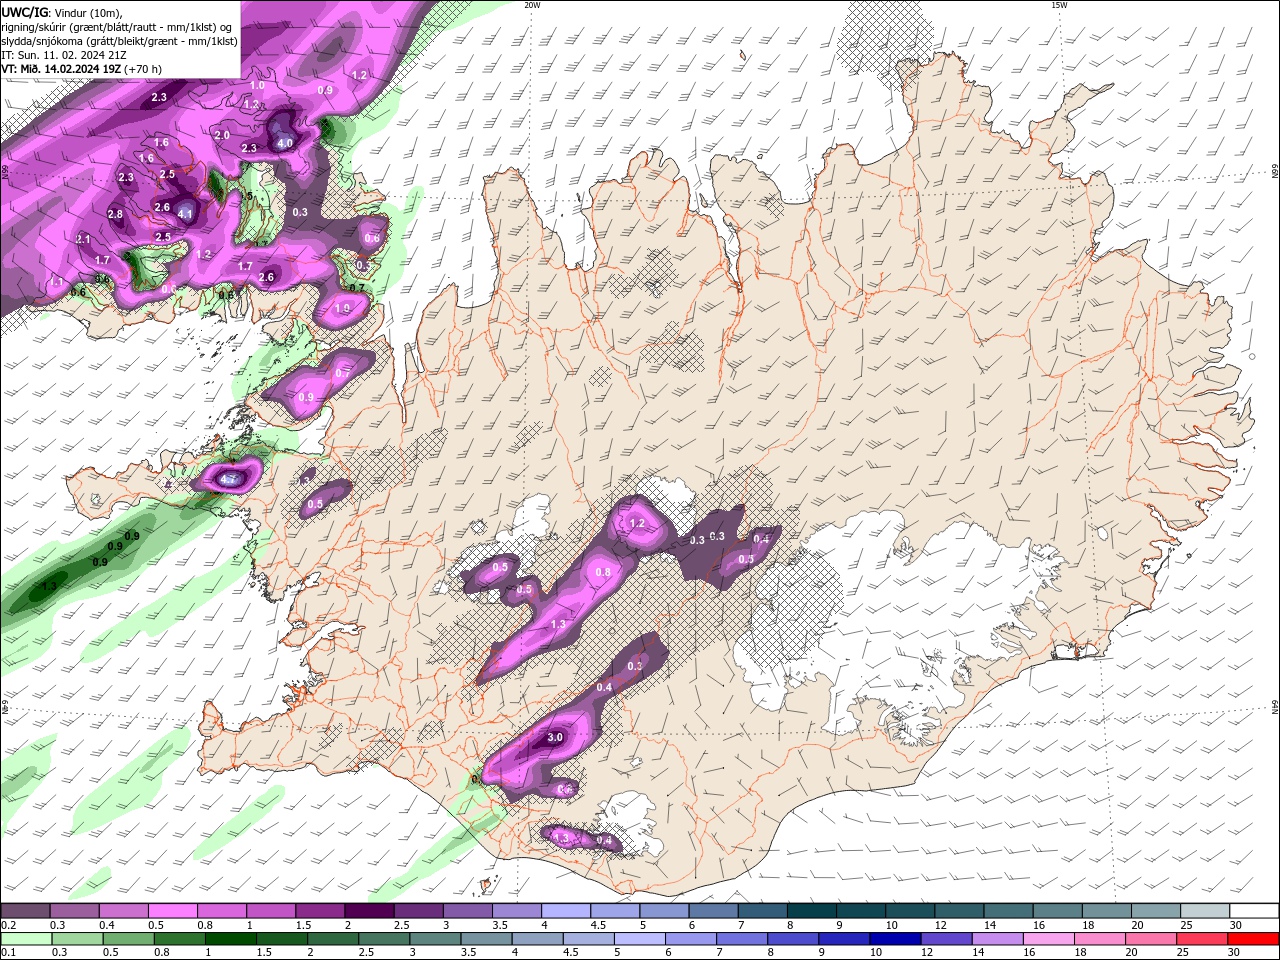This screenshot has height=960, width=1280.
Task: Select the light pink swatch between 16 and 18 on the lower scale
Action: click(1050, 939)
